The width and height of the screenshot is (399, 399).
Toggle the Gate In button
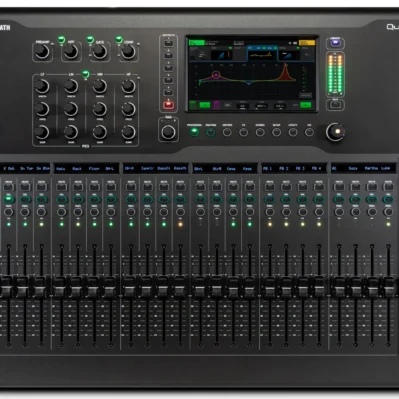[90, 40]
